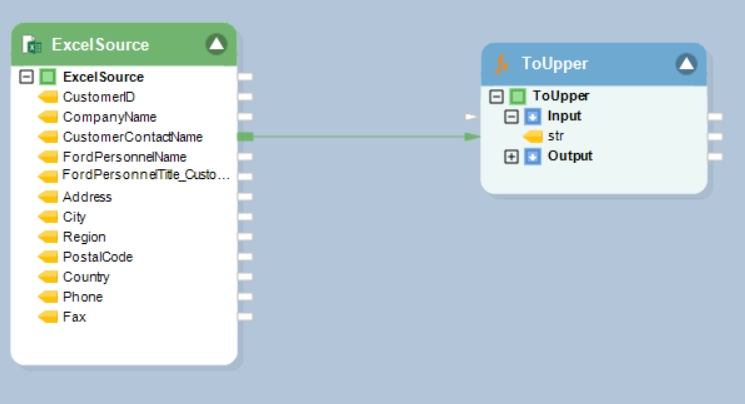
Task: Select the Country field label
Action: (86, 277)
